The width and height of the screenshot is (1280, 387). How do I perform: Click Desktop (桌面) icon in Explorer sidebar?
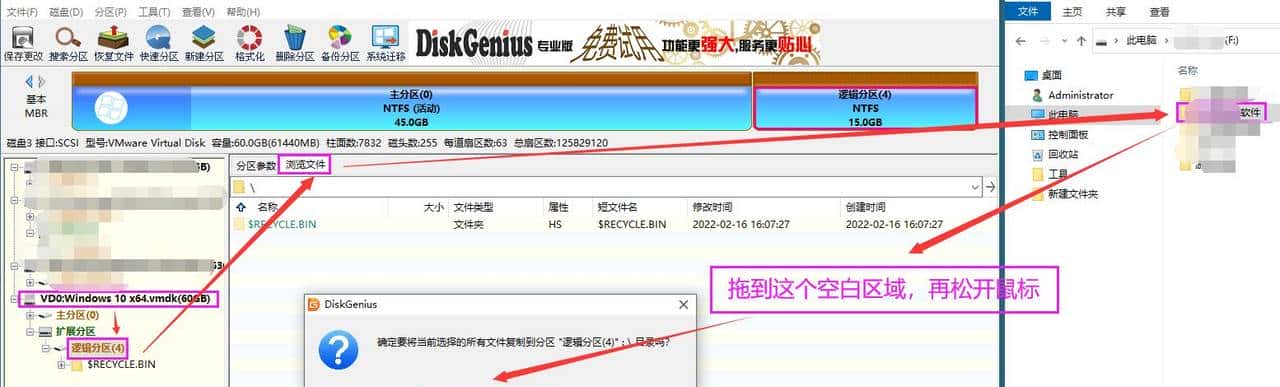click(1032, 75)
